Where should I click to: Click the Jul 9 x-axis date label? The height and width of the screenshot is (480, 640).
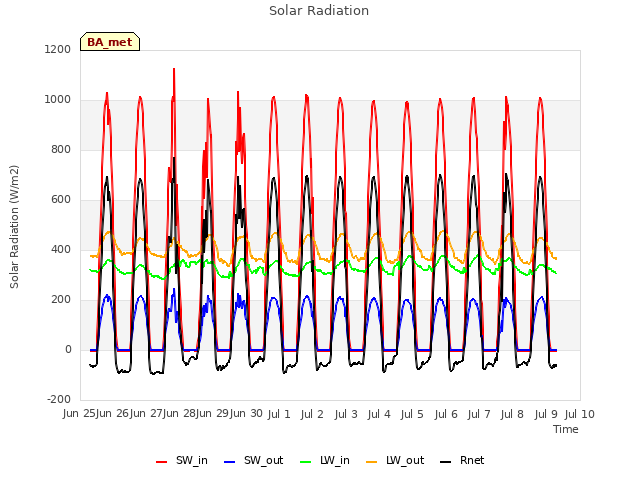click(546, 415)
